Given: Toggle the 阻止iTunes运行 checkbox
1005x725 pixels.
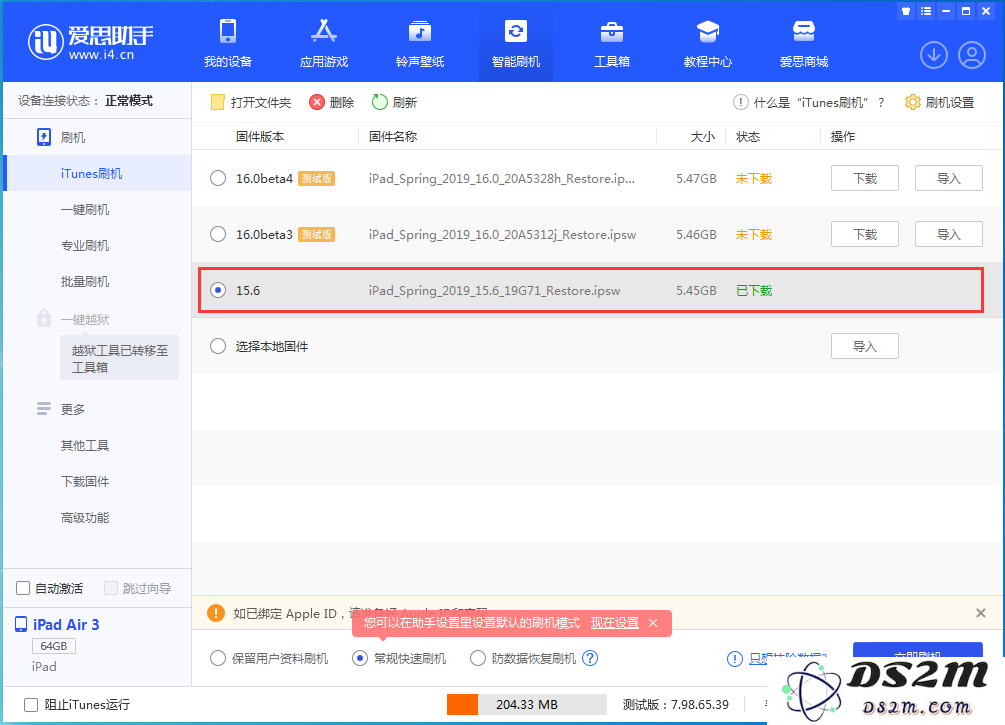Looking at the screenshot, I should (x=31, y=704).
